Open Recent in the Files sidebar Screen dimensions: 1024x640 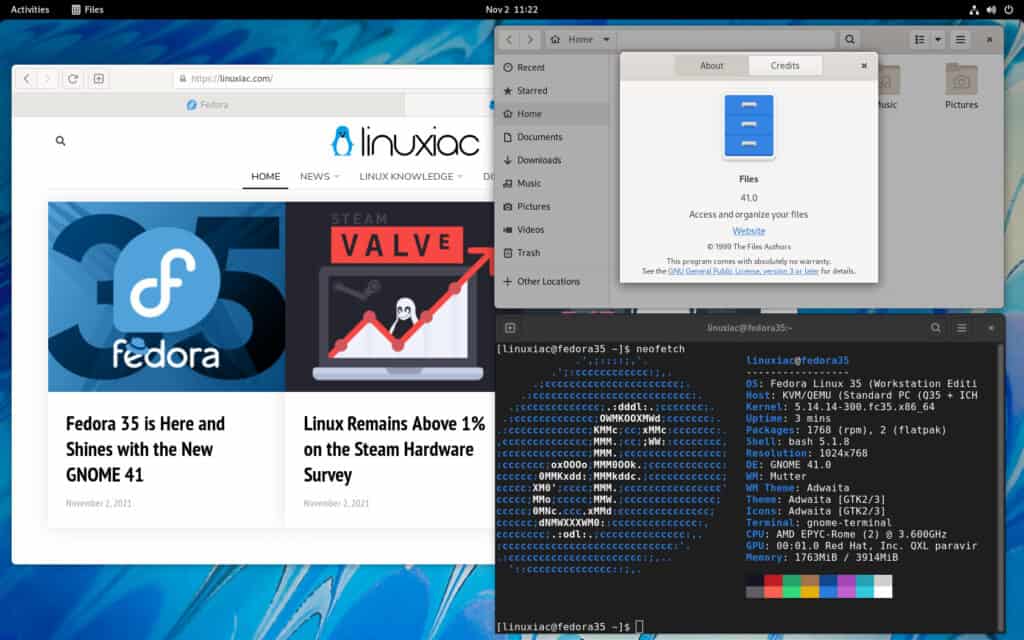click(x=552, y=67)
